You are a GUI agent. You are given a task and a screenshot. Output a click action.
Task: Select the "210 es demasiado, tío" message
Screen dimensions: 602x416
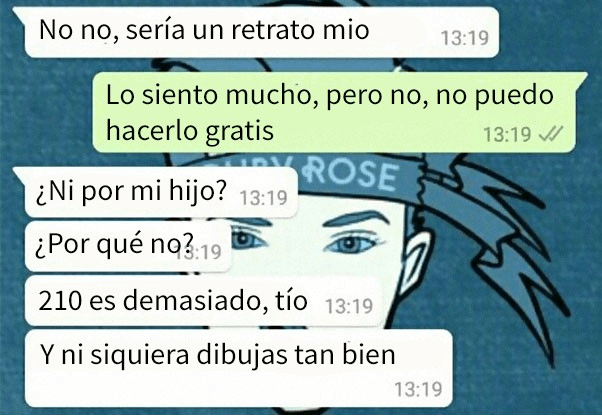(x=204, y=301)
